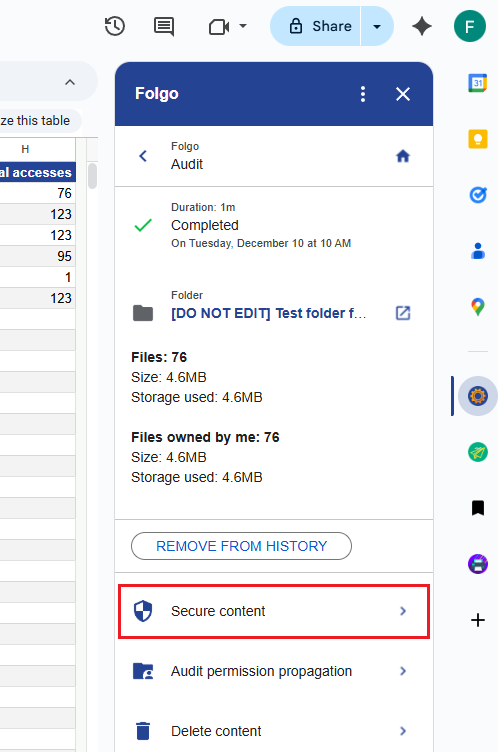Image resolution: width=498 pixels, height=752 pixels.
Task: Click the spreadsheet vertical scrollbar thumb
Action: click(x=93, y=176)
